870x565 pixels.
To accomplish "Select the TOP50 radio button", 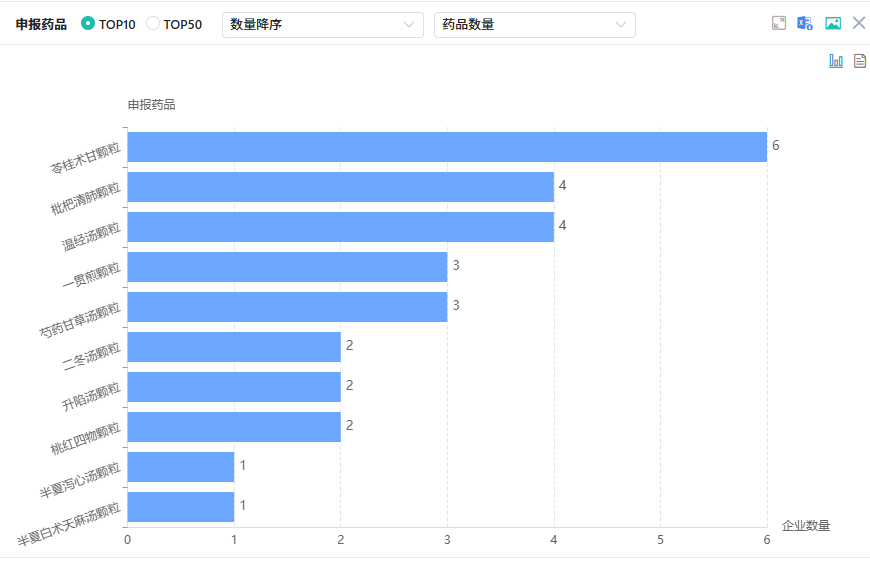I will [153, 24].
